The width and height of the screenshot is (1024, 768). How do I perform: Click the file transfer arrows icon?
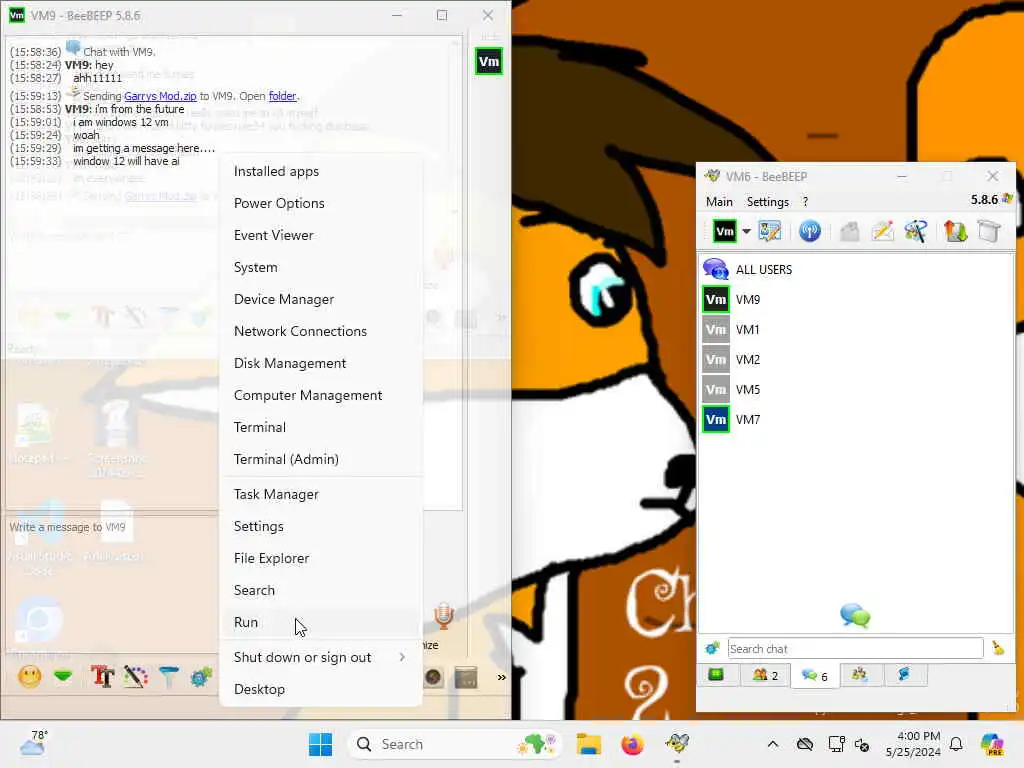click(955, 231)
